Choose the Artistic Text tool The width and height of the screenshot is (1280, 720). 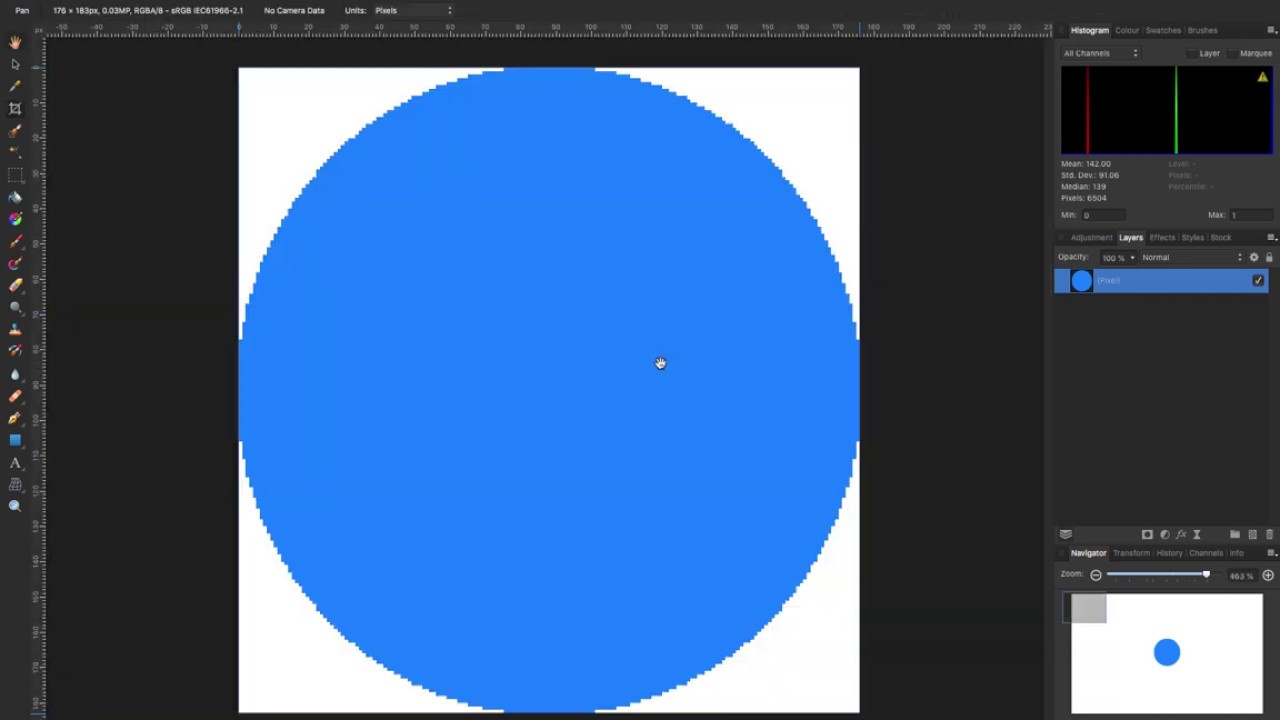[15, 462]
